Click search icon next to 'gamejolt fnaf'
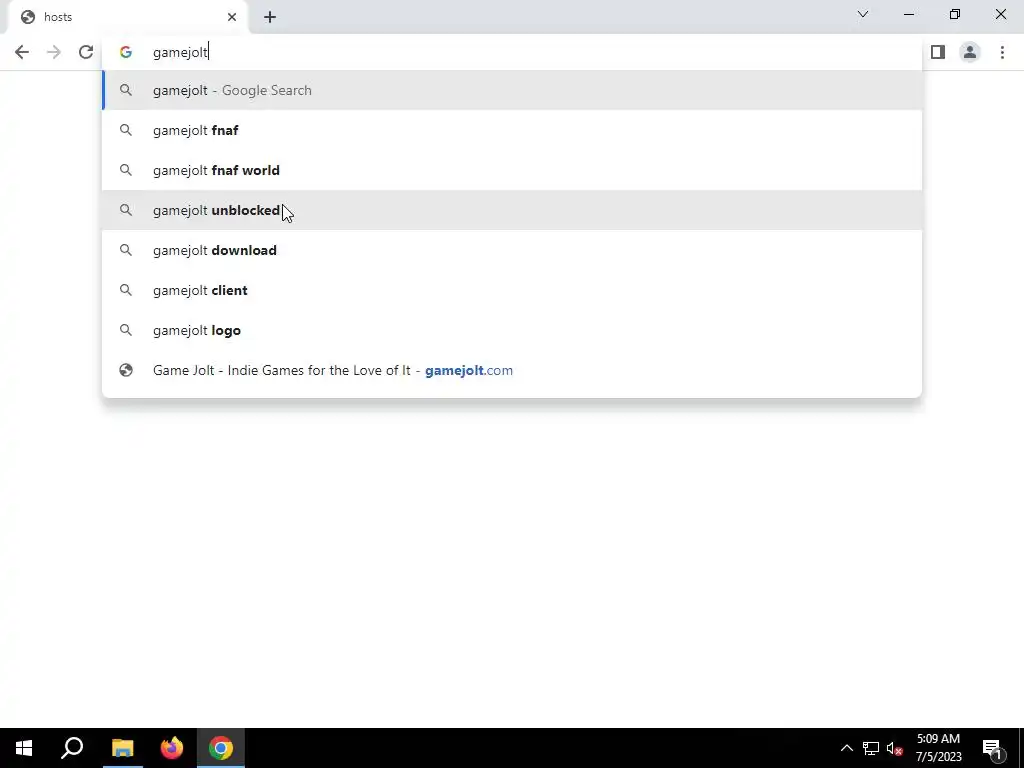1024x768 pixels. coord(126,130)
